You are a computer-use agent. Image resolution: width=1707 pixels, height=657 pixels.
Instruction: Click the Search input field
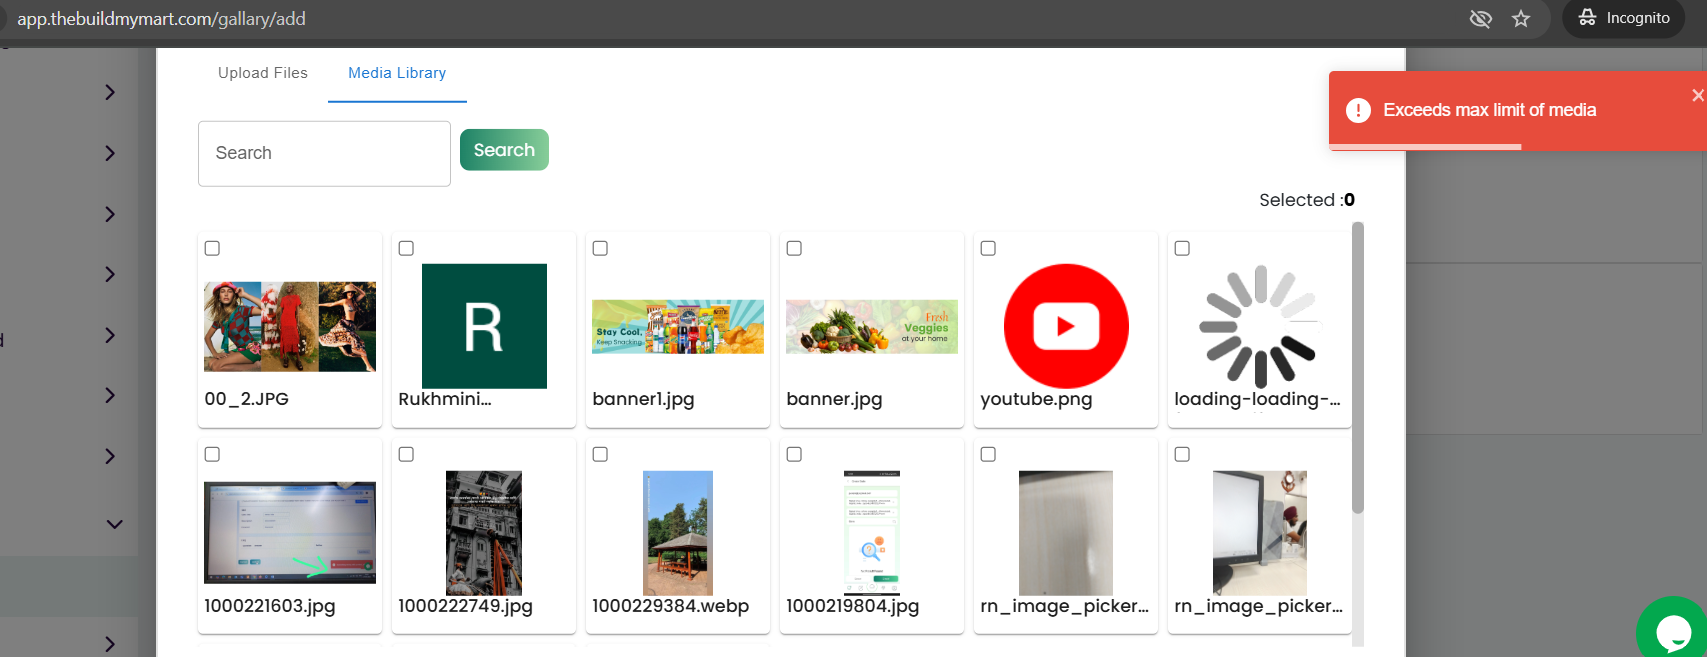324,153
